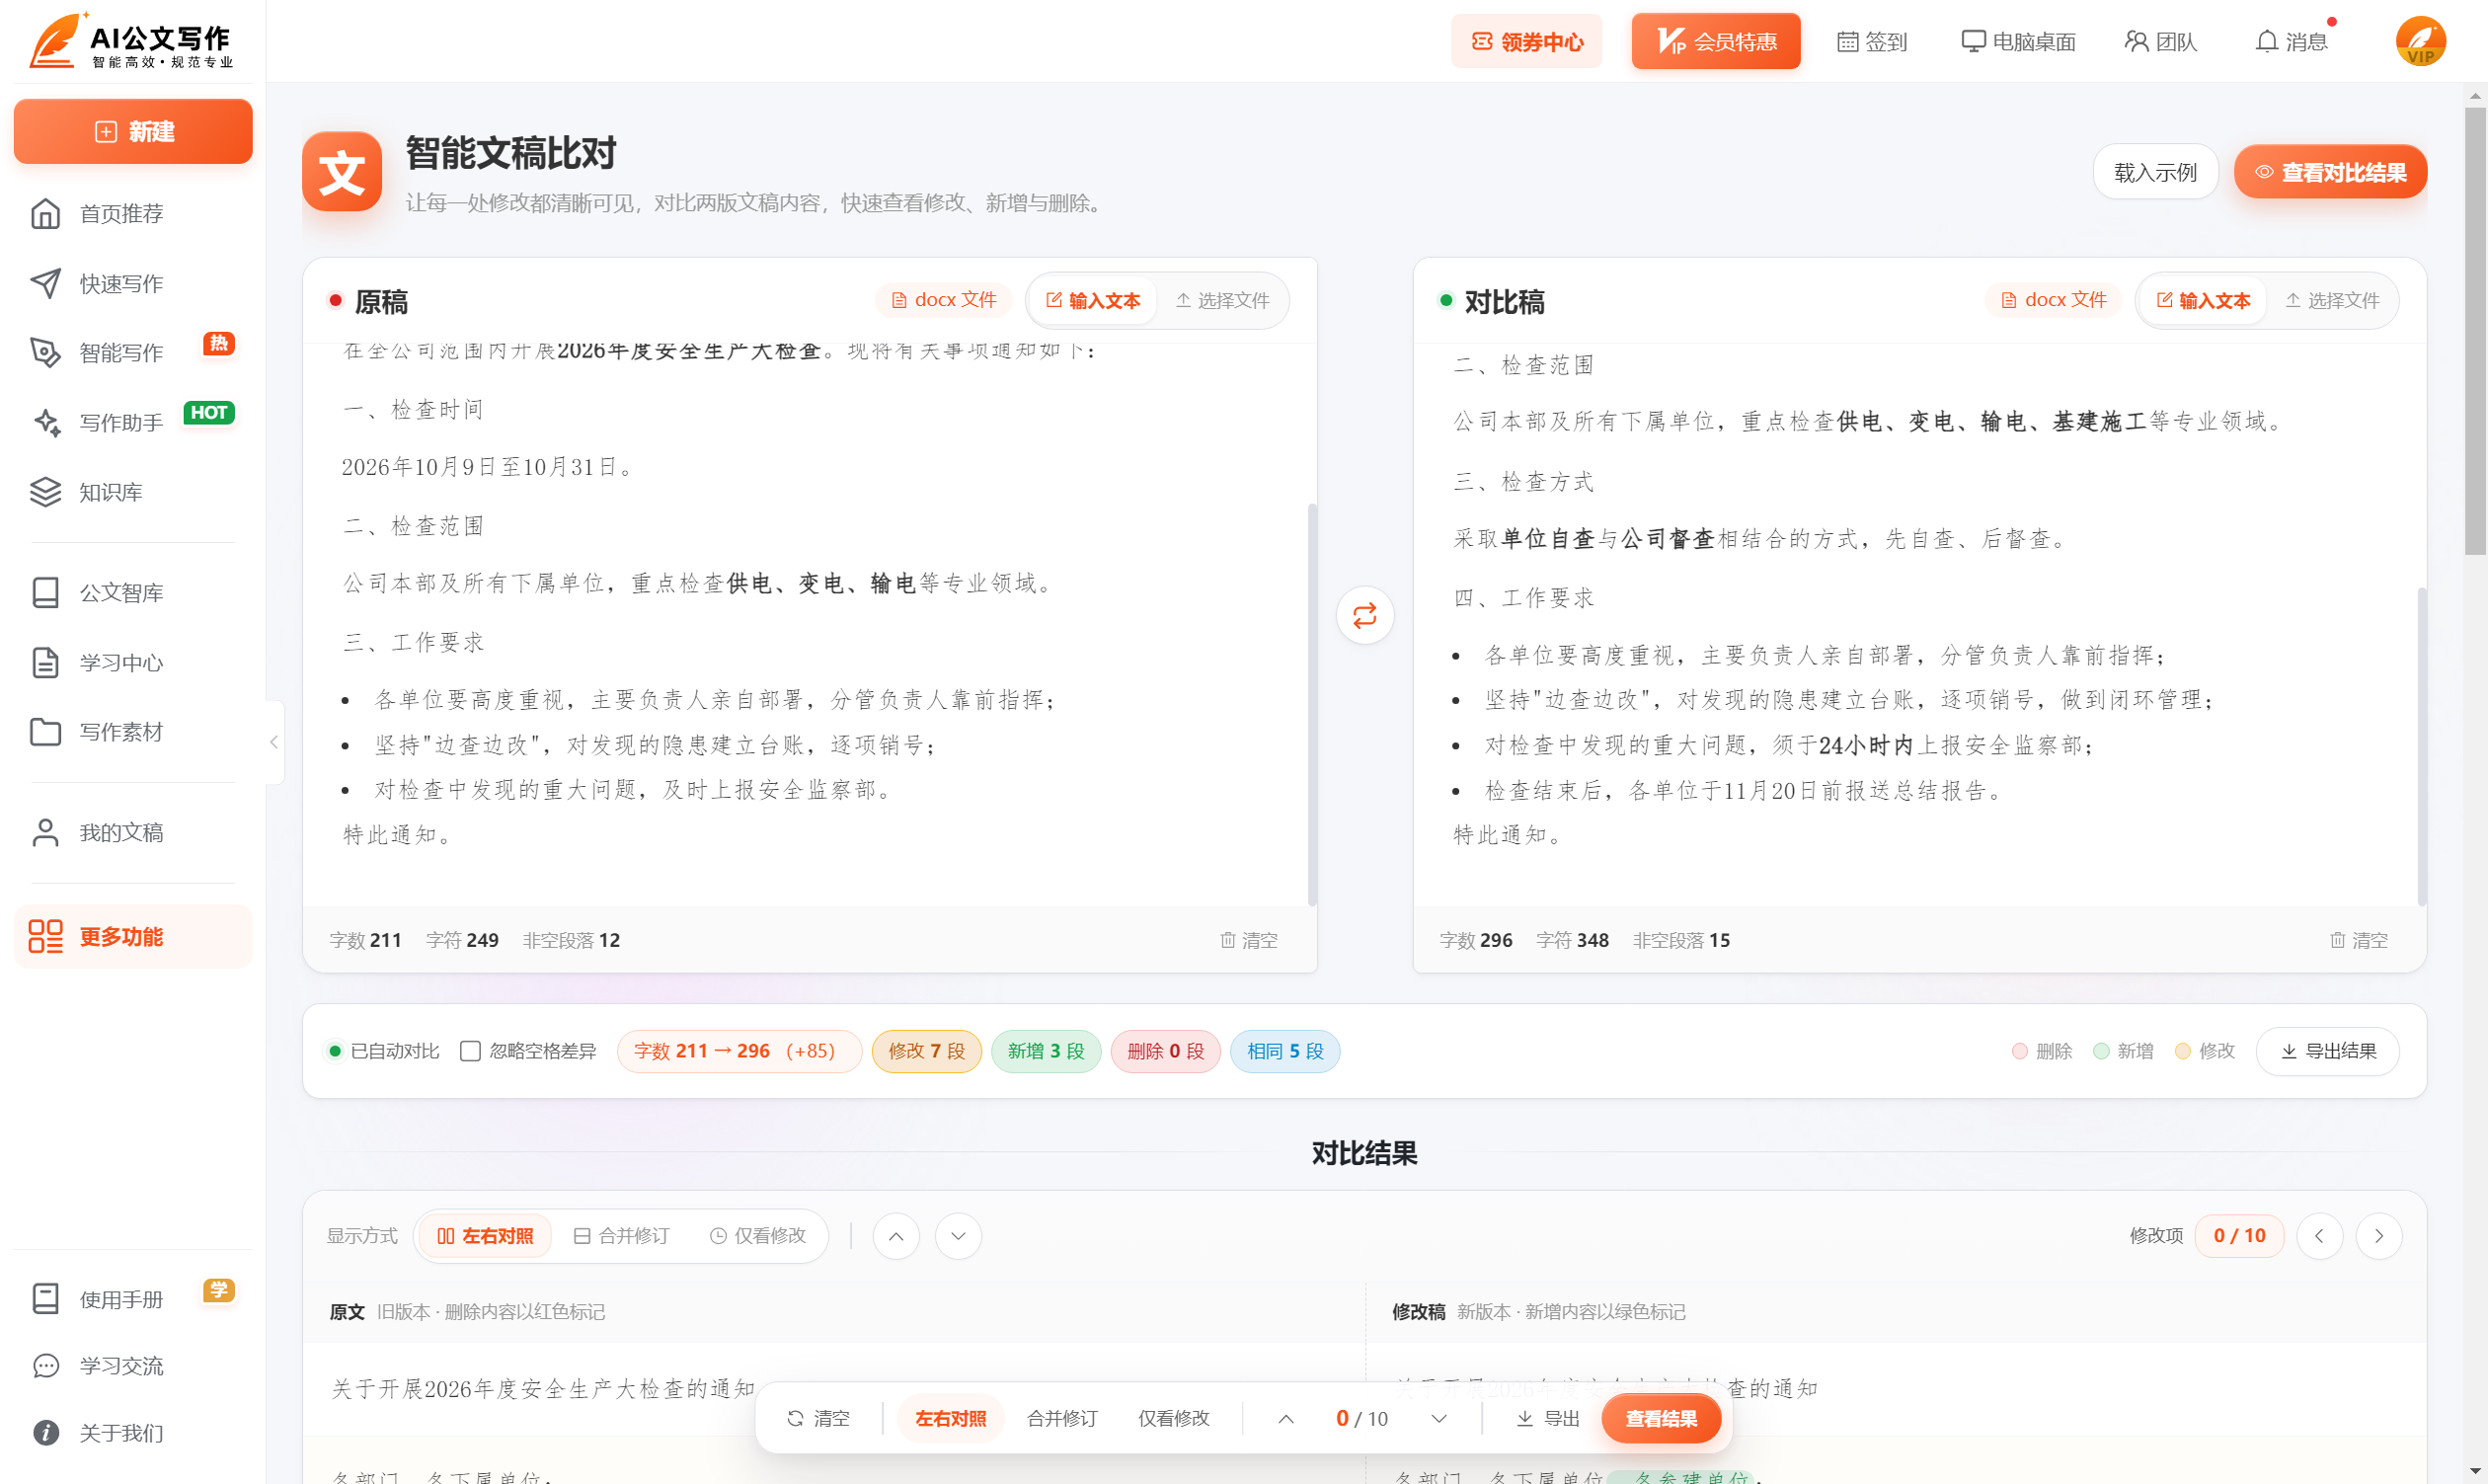
Task: Open 学习交流 in the sidebar
Action: click(133, 1366)
